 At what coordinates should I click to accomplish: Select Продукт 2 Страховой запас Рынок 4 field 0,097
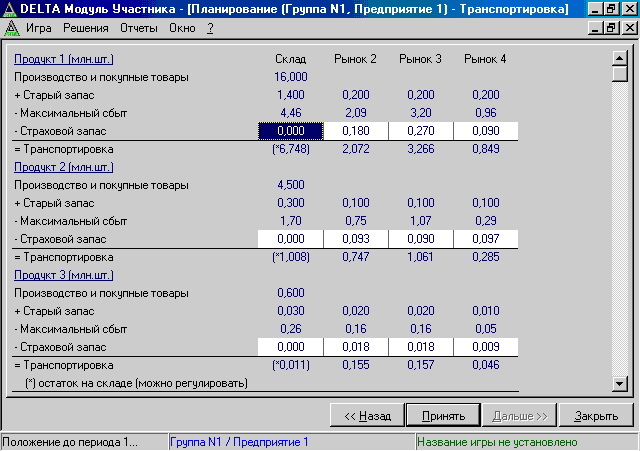(486, 239)
